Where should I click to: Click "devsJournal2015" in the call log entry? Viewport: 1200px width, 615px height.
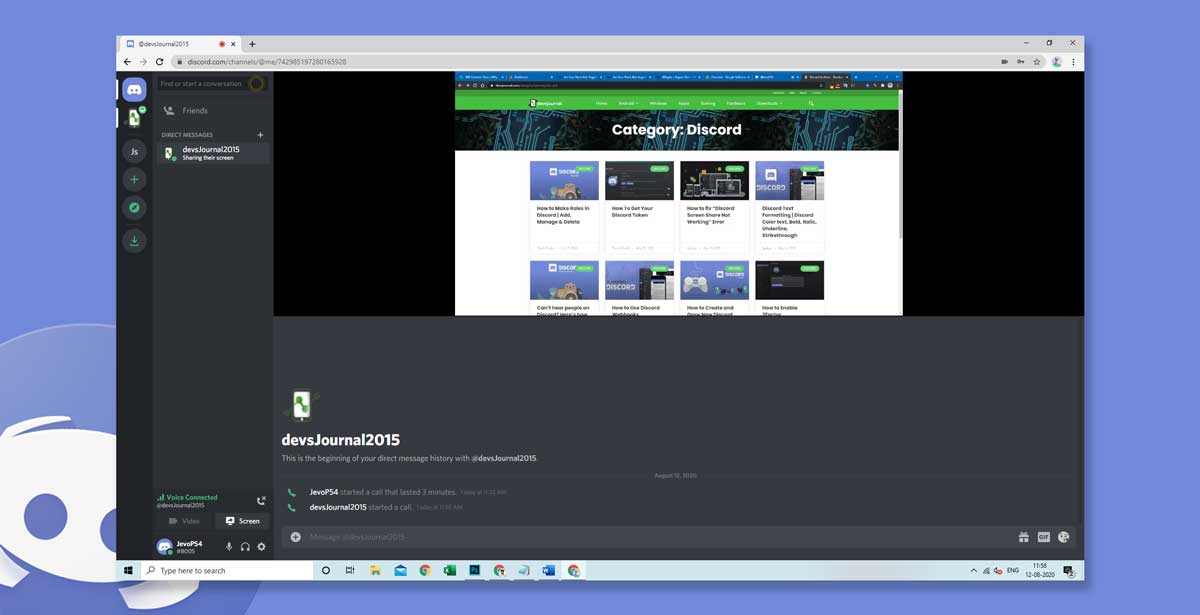[x=338, y=507]
